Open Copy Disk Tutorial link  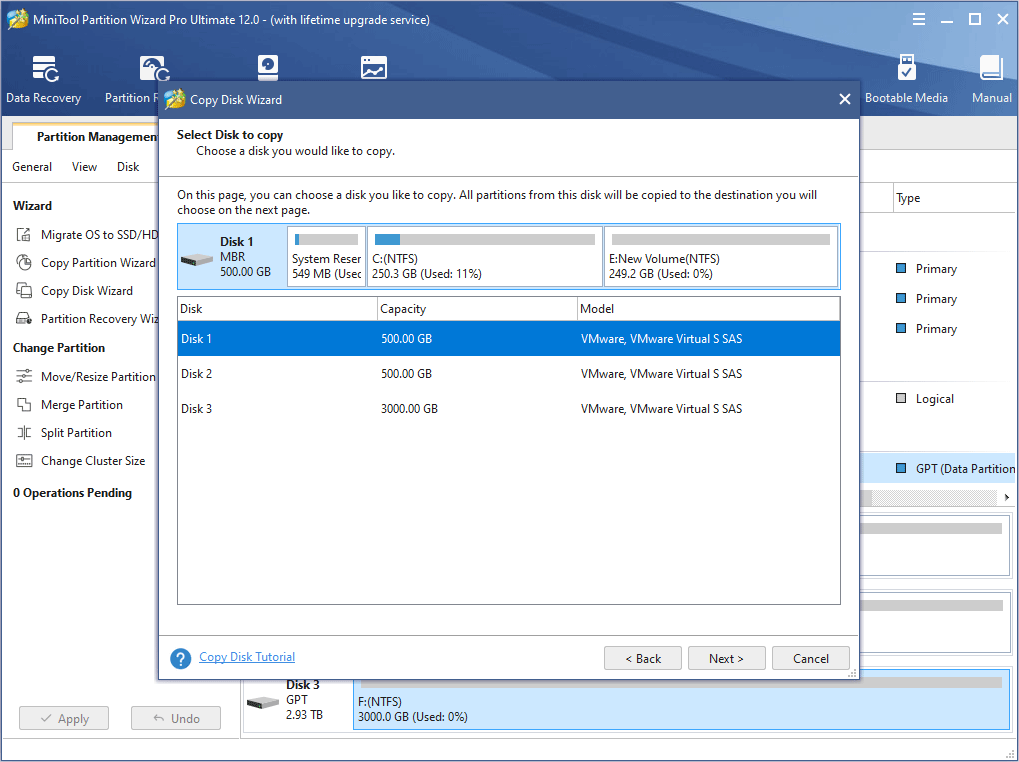(247, 657)
